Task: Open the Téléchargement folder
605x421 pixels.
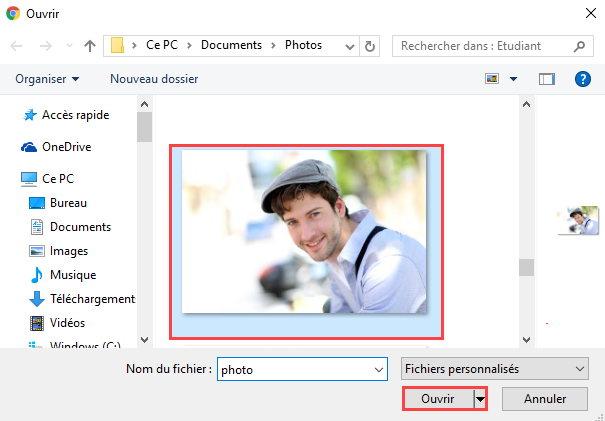Action: point(93,299)
